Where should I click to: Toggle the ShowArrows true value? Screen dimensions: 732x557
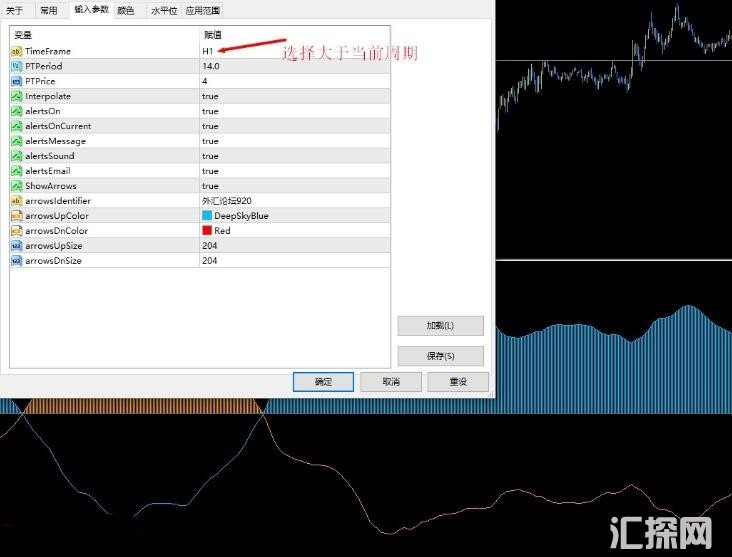(x=210, y=186)
